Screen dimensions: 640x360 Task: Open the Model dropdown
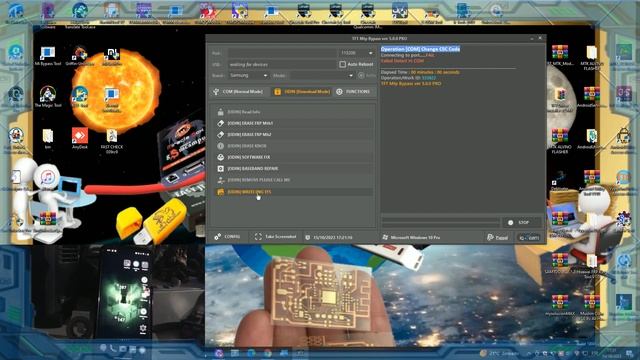tap(322, 76)
